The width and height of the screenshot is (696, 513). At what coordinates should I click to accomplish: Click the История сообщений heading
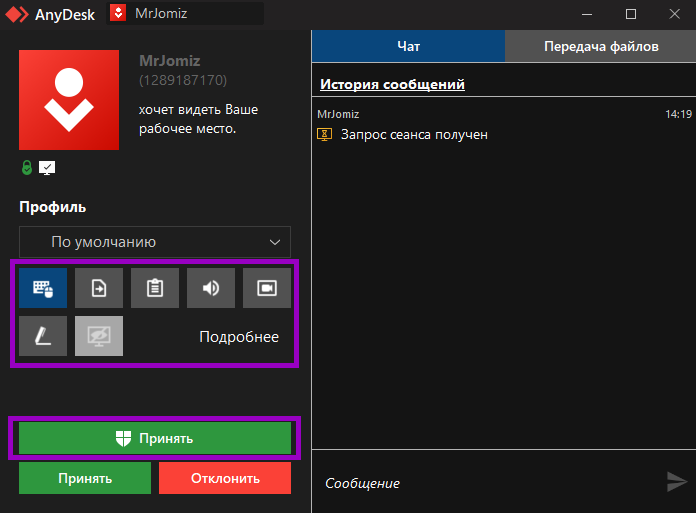pos(392,84)
